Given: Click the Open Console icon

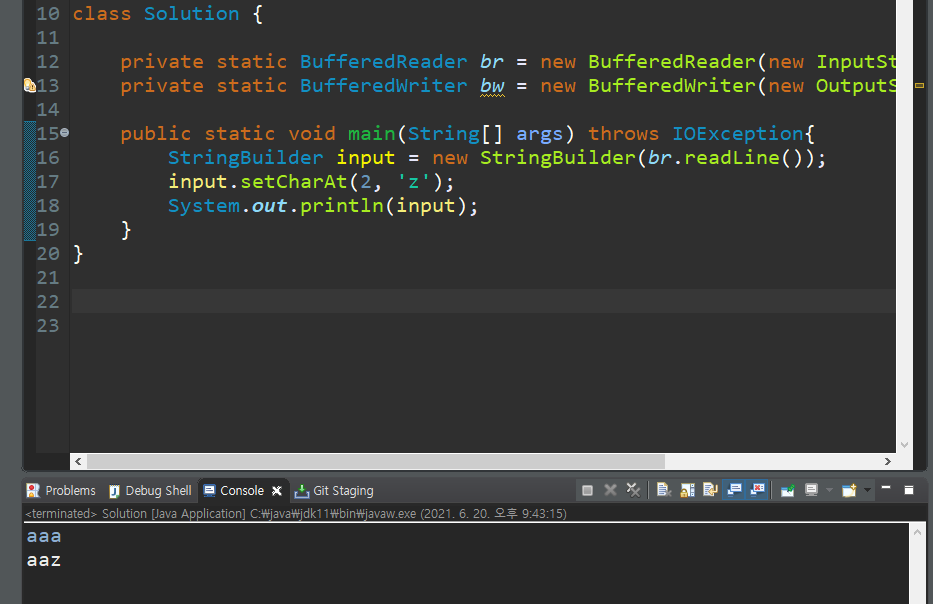Looking at the screenshot, I should [x=849, y=490].
